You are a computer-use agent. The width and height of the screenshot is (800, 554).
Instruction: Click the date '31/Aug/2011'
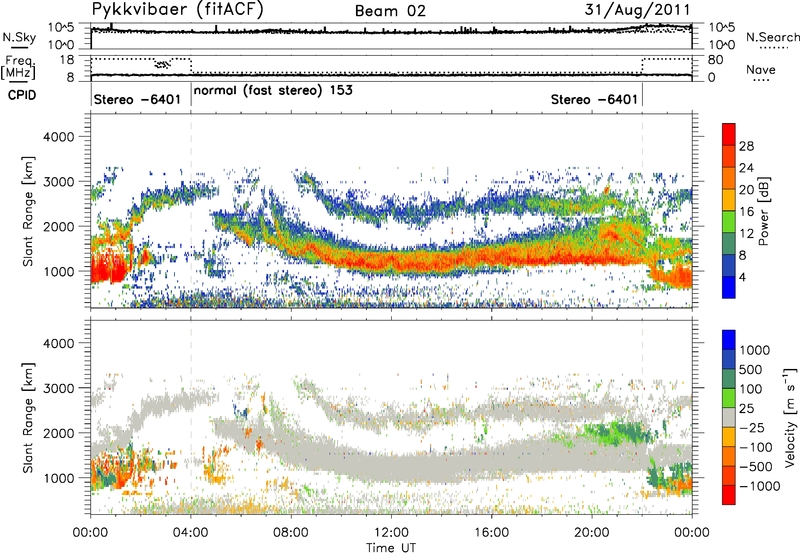[x=637, y=10]
